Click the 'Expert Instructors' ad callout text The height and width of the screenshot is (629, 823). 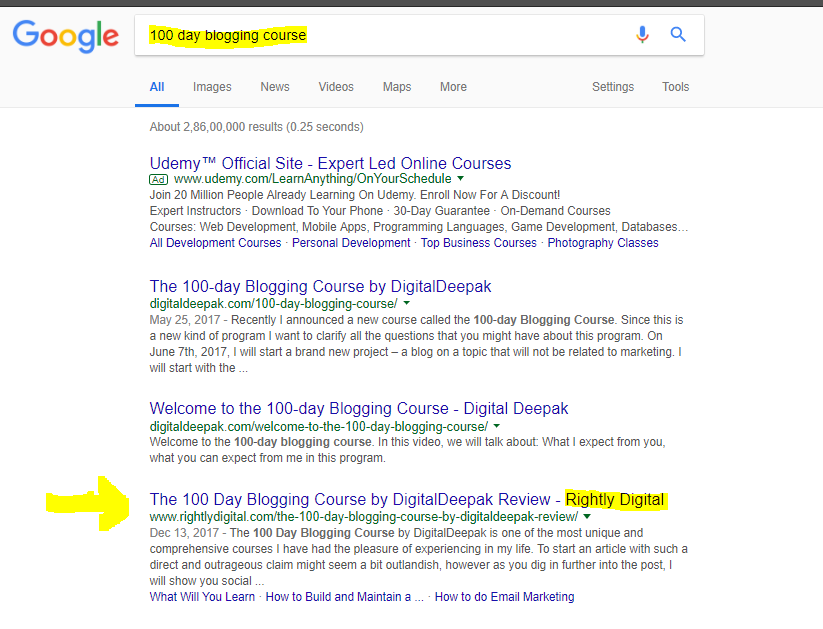[x=195, y=211]
